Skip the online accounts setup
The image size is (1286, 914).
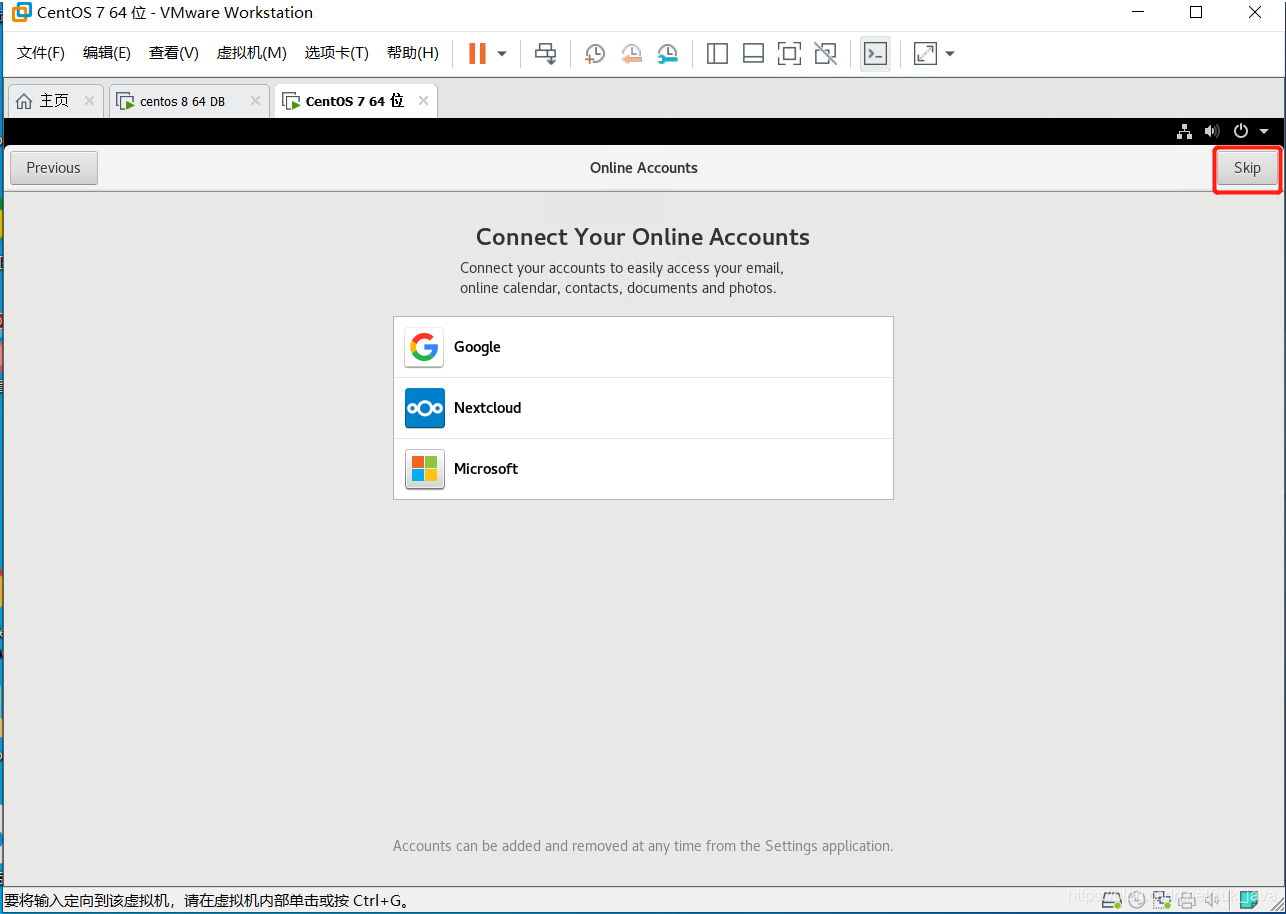pos(1247,168)
